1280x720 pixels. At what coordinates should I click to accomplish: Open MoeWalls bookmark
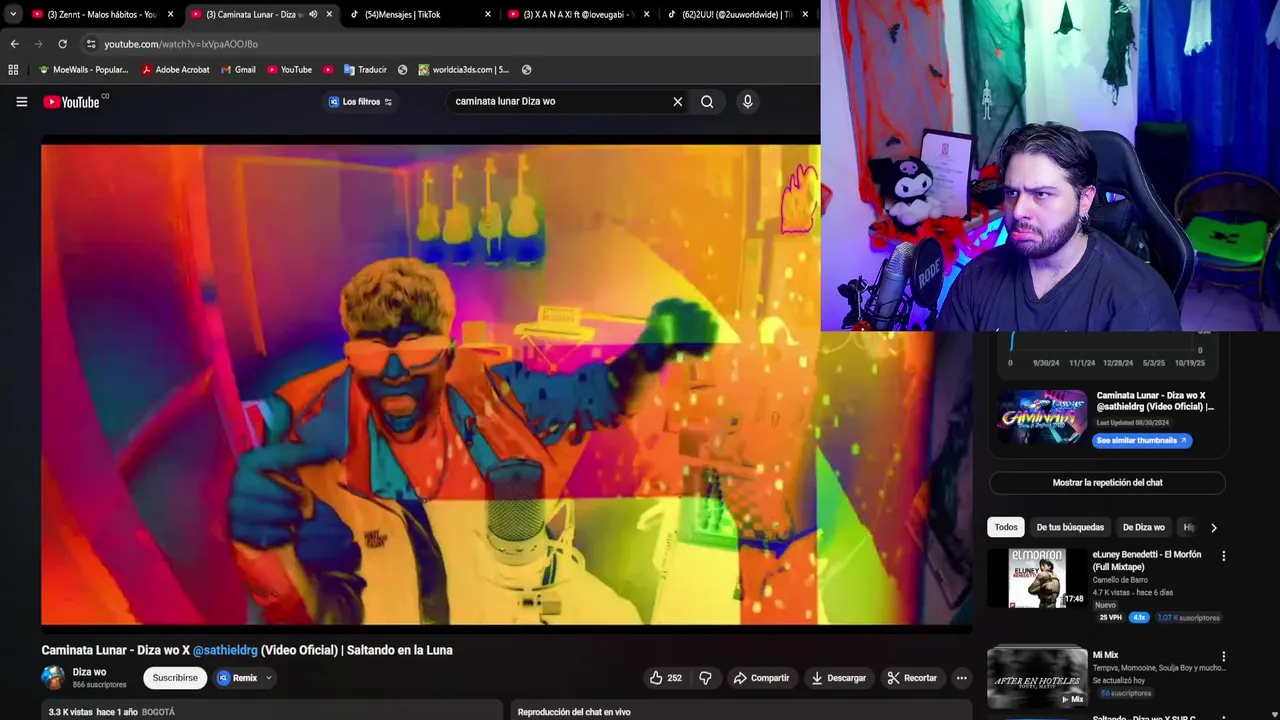pyautogui.click(x=83, y=70)
